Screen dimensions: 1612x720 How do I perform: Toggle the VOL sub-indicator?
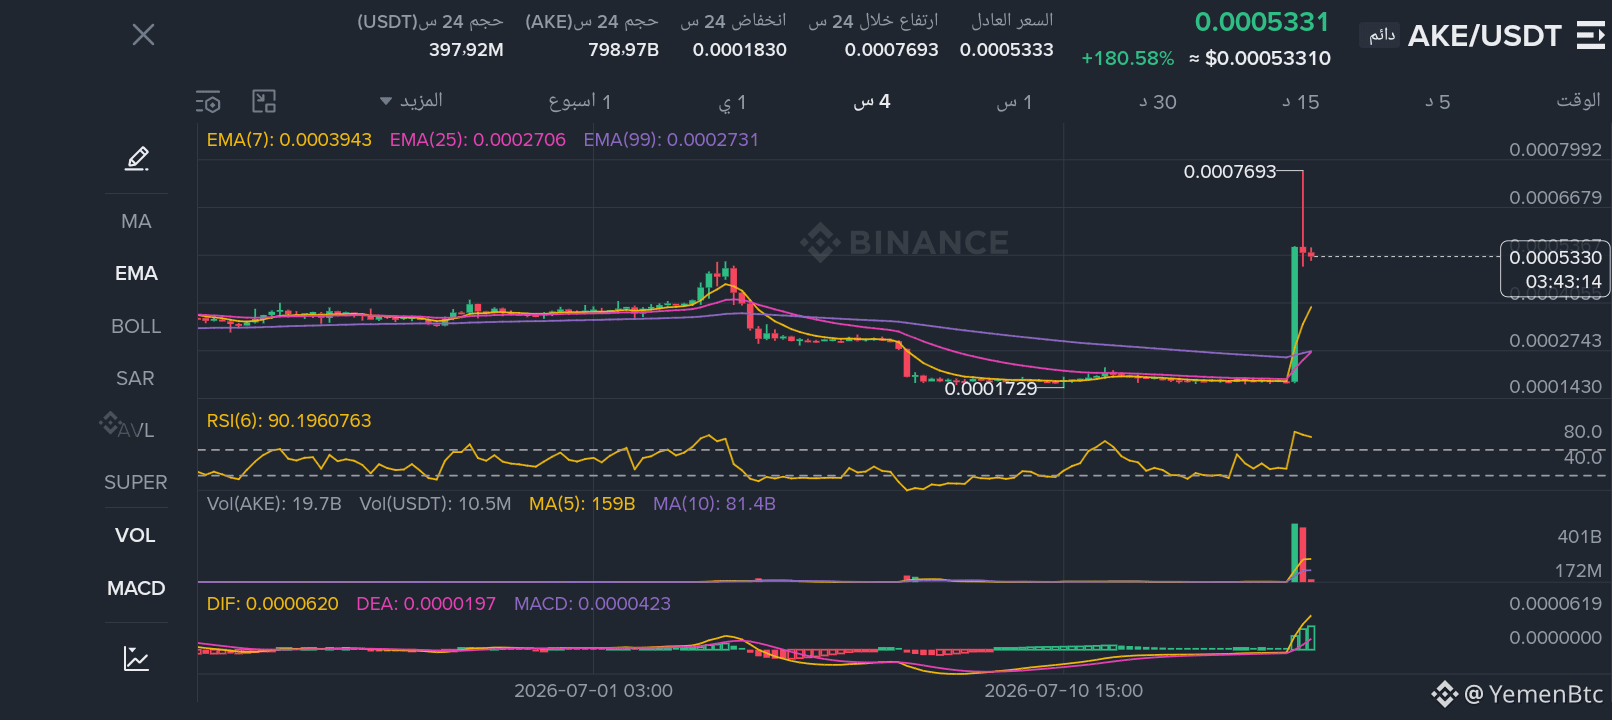(x=135, y=535)
